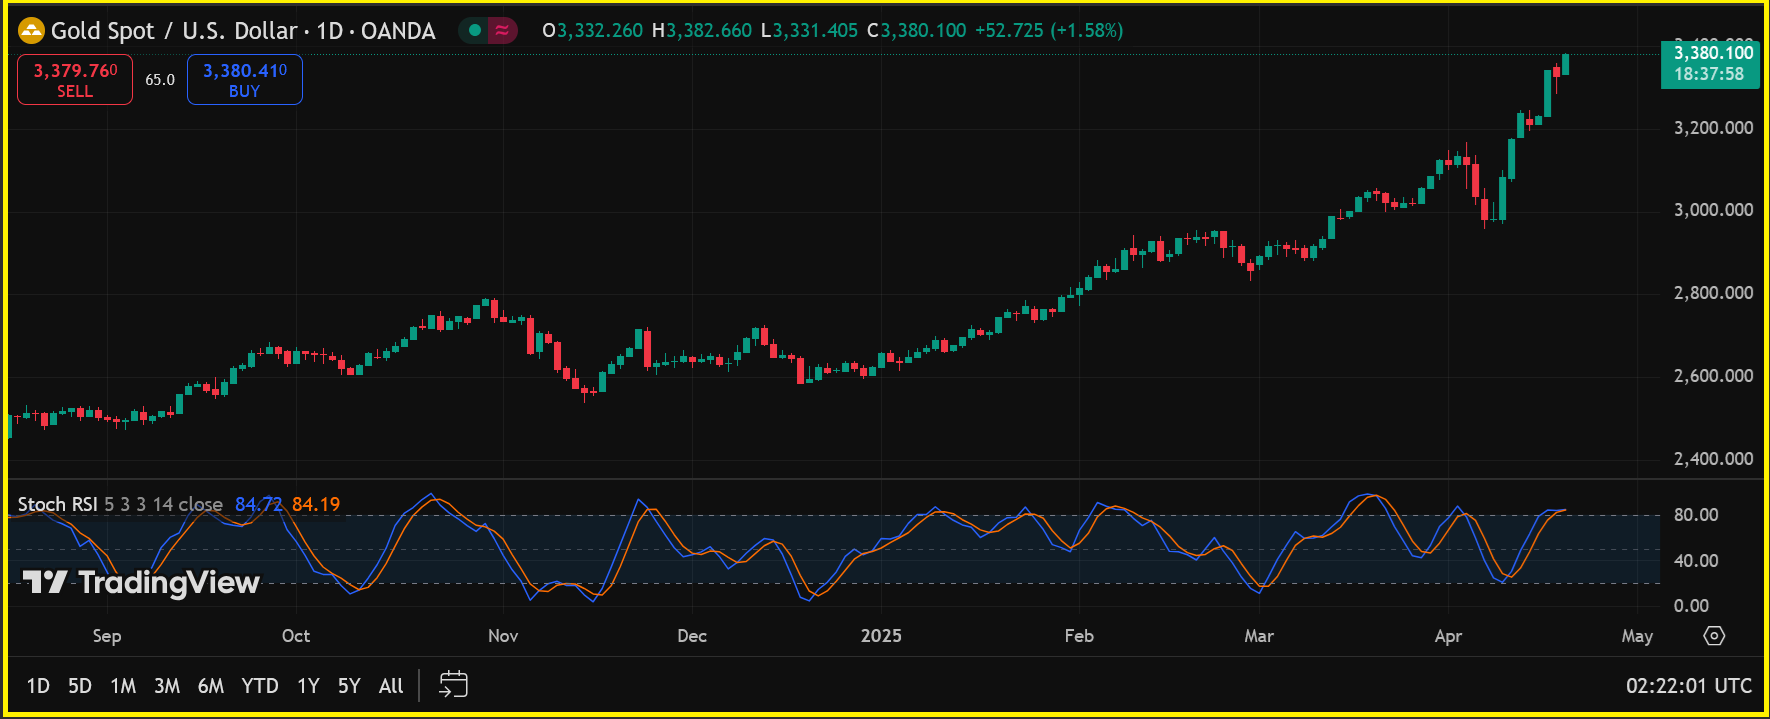Image resolution: width=1770 pixels, height=719 pixels.
Task: Click the TradingView logo
Action: pos(141,582)
